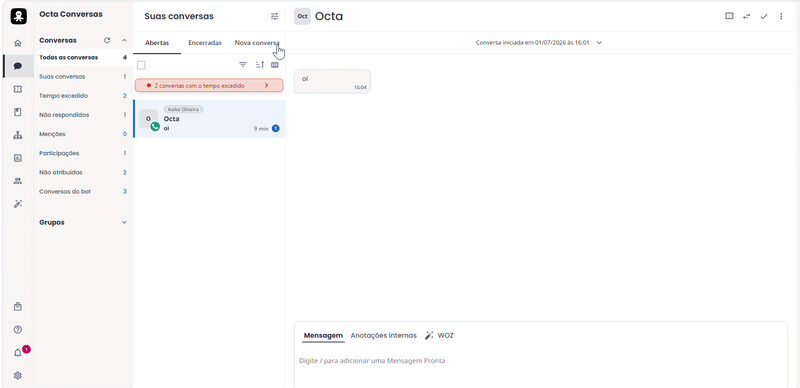
Task: Open the magic wand sidebar icon
Action: 18,204
